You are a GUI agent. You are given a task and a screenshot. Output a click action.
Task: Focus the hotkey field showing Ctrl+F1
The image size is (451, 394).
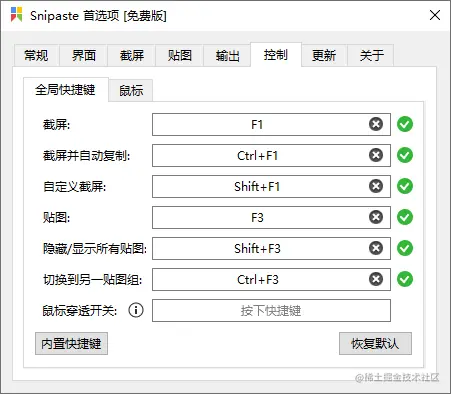point(271,155)
